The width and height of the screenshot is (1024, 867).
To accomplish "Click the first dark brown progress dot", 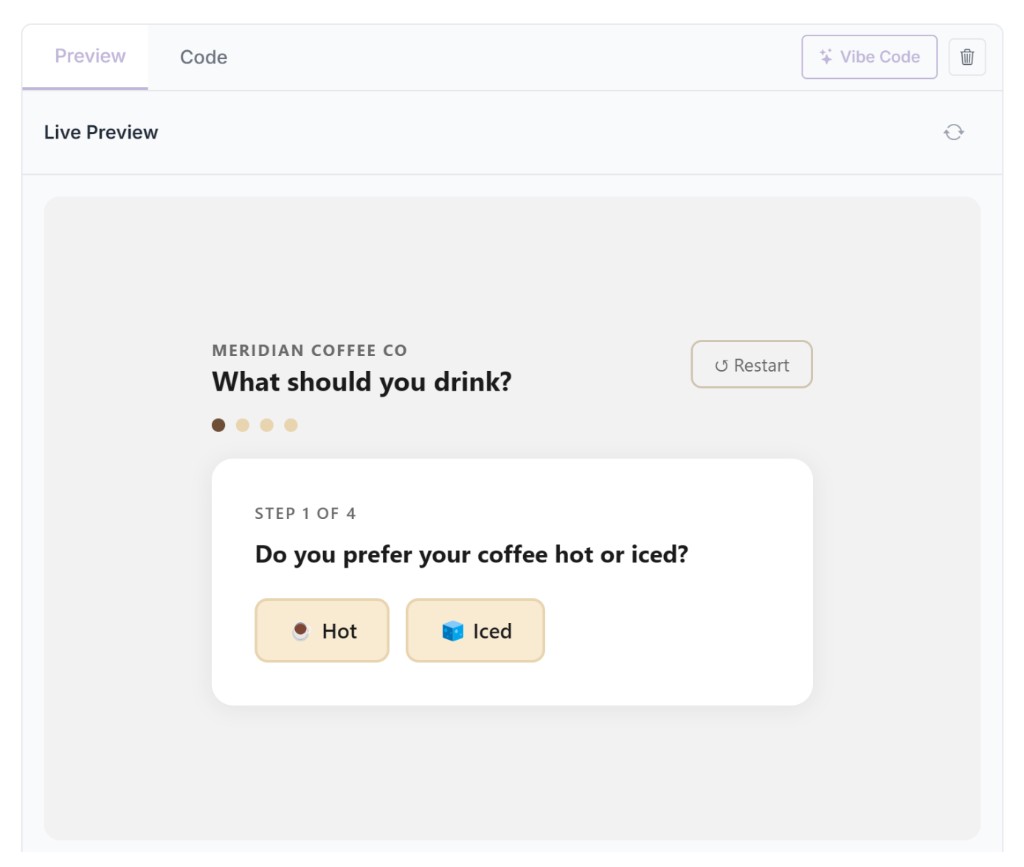I will [x=218, y=425].
